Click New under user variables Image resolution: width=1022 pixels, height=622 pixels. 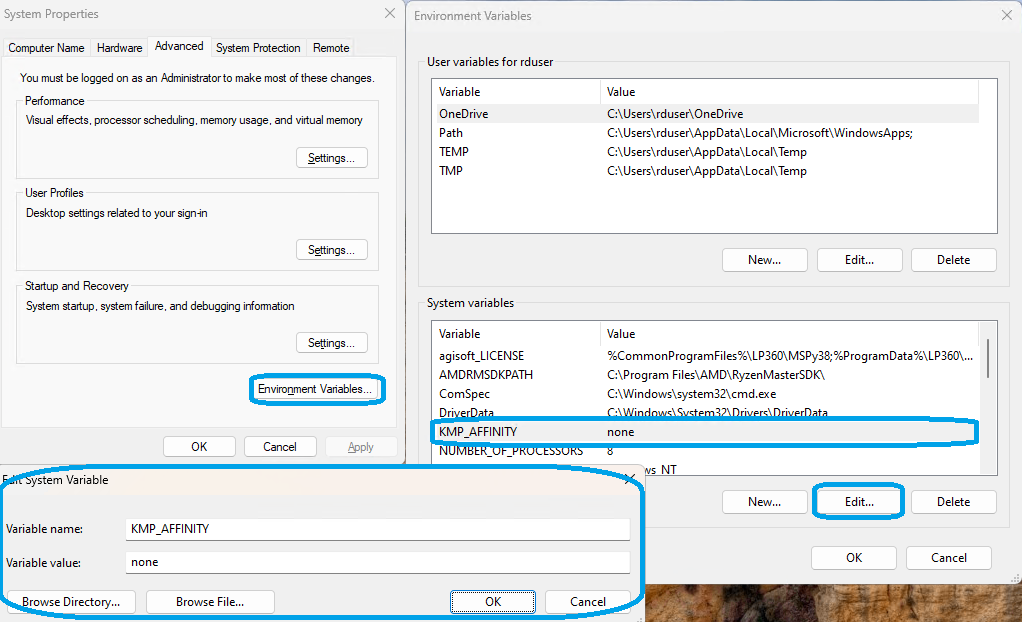click(765, 259)
